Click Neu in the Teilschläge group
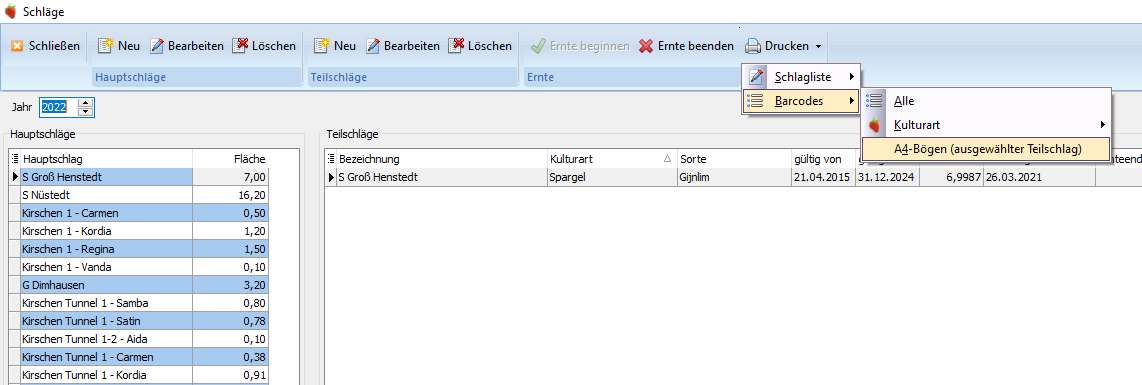 point(334,46)
